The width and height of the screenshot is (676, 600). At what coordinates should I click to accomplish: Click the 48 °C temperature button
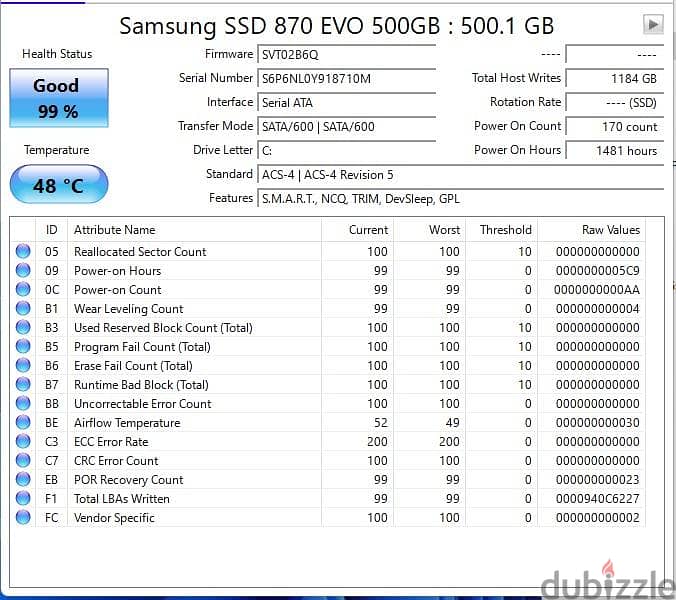(x=59, y=184)
